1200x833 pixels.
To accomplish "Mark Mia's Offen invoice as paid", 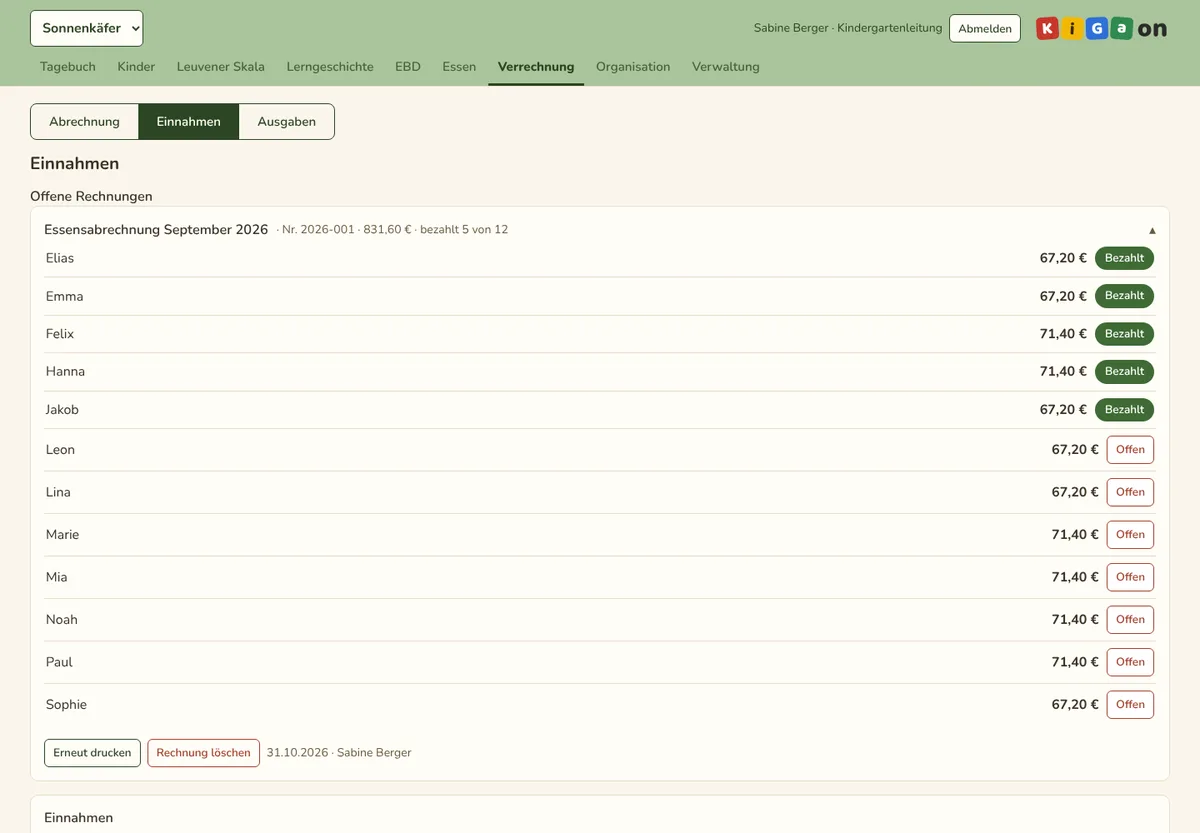I will point(1130,577).
